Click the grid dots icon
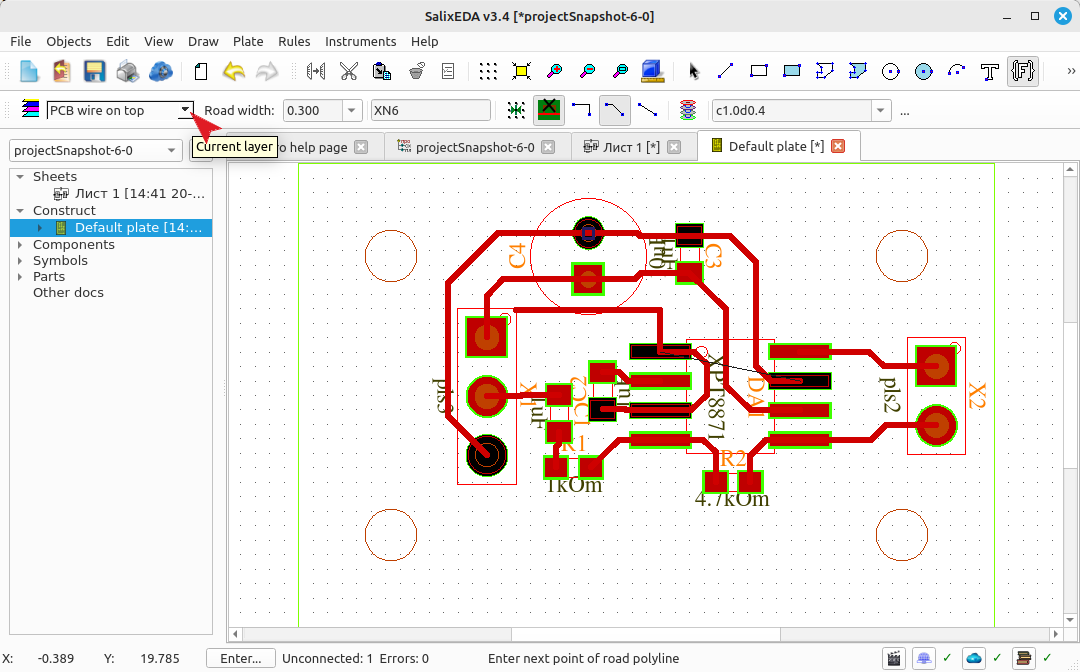This screenshot has height=672, width=1080. tap(488, 71)
